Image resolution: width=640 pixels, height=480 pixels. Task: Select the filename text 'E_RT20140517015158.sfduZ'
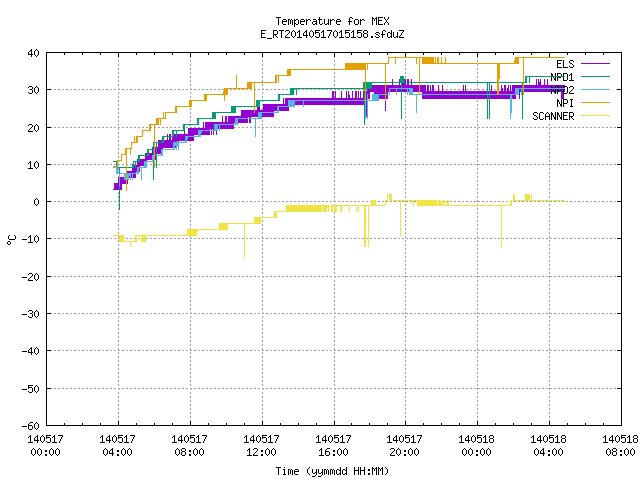[332, 34]
